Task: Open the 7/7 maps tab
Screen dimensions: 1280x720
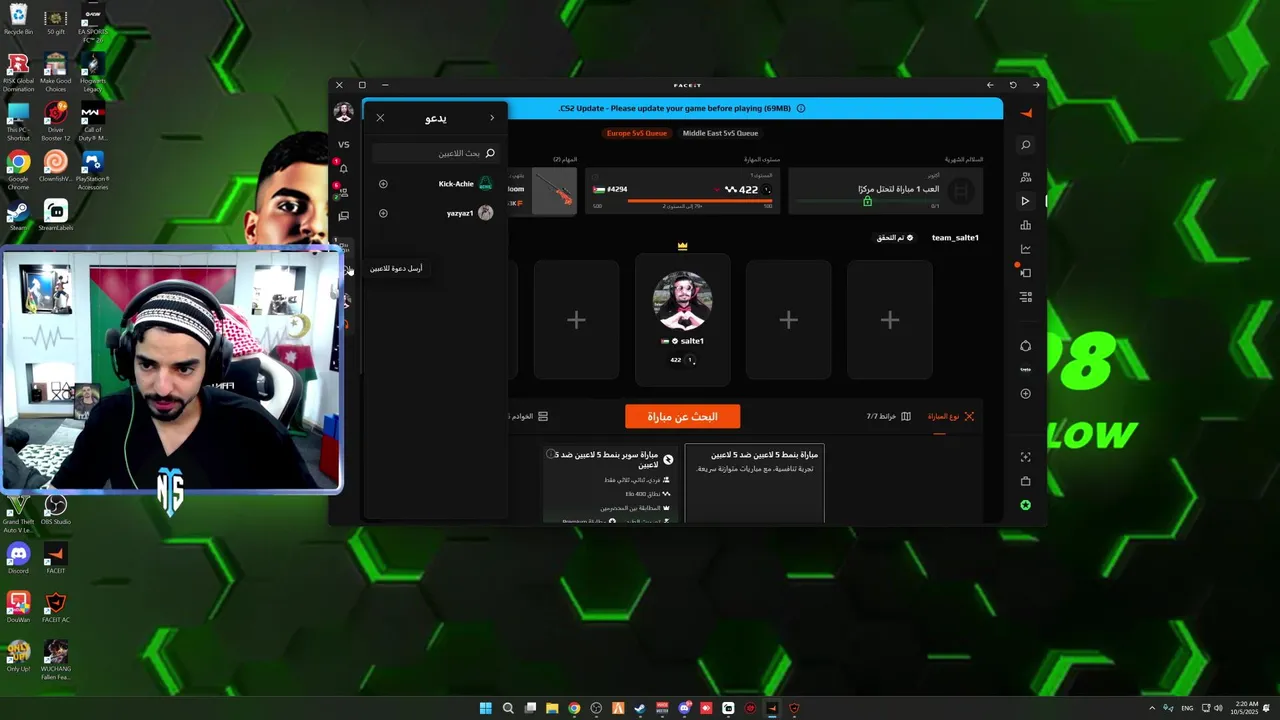Action: point(888,416)
